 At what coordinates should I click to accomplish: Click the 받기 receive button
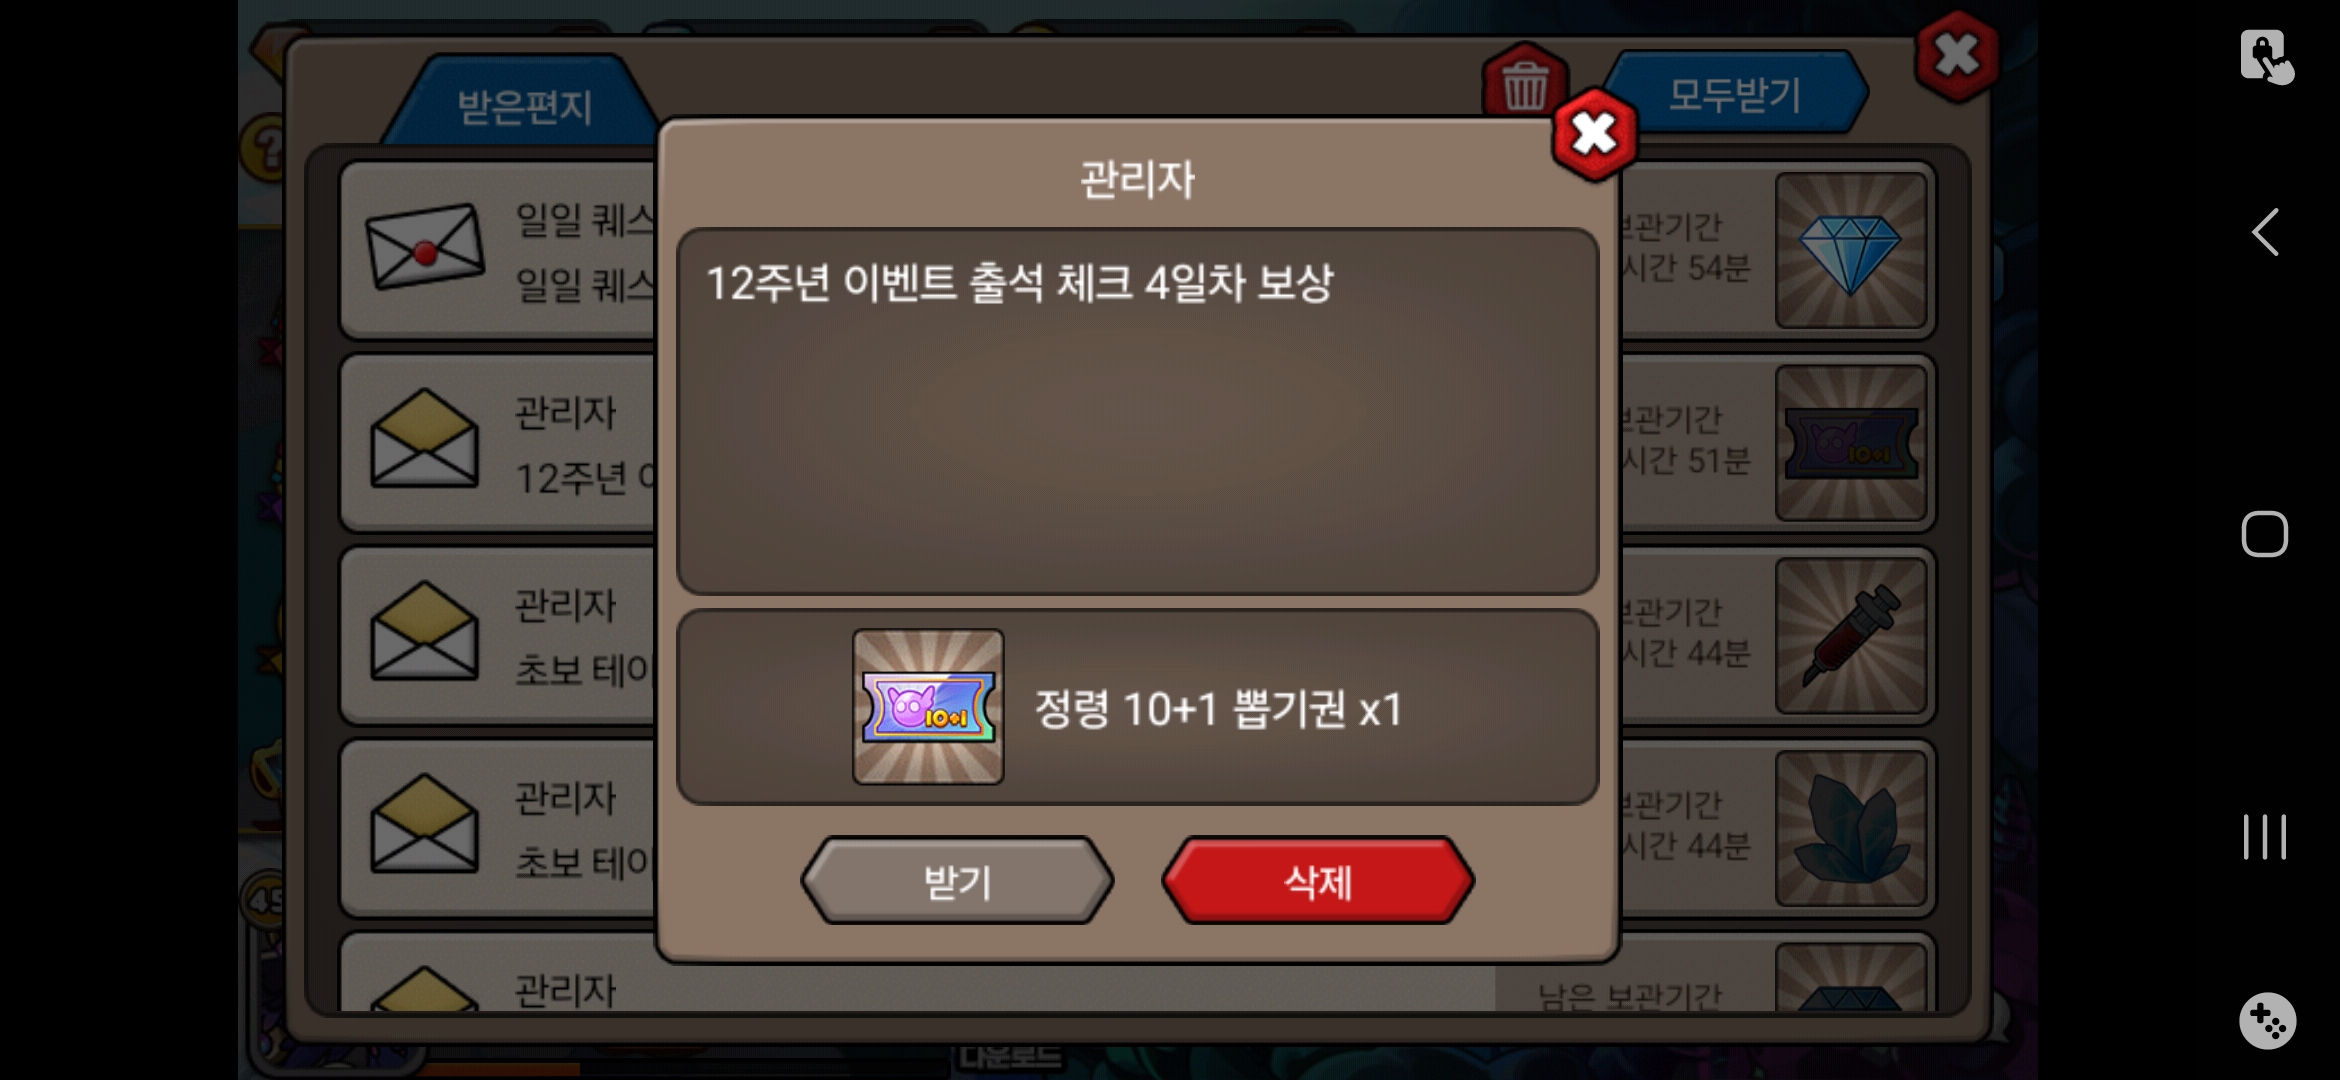coord(957,881)
